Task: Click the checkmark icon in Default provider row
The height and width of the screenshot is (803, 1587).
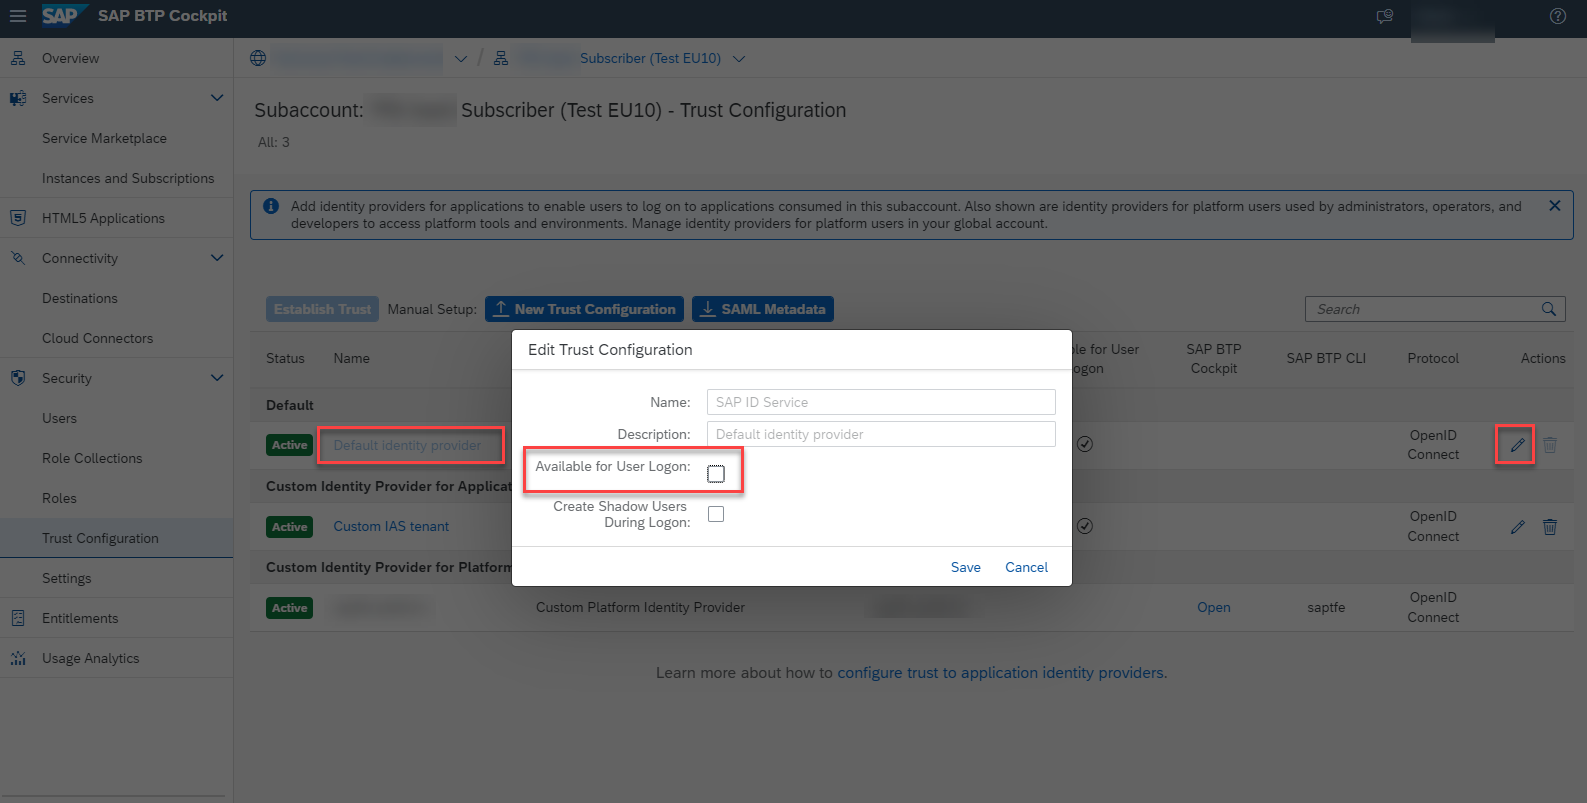Action: [x=1085, y=444]
